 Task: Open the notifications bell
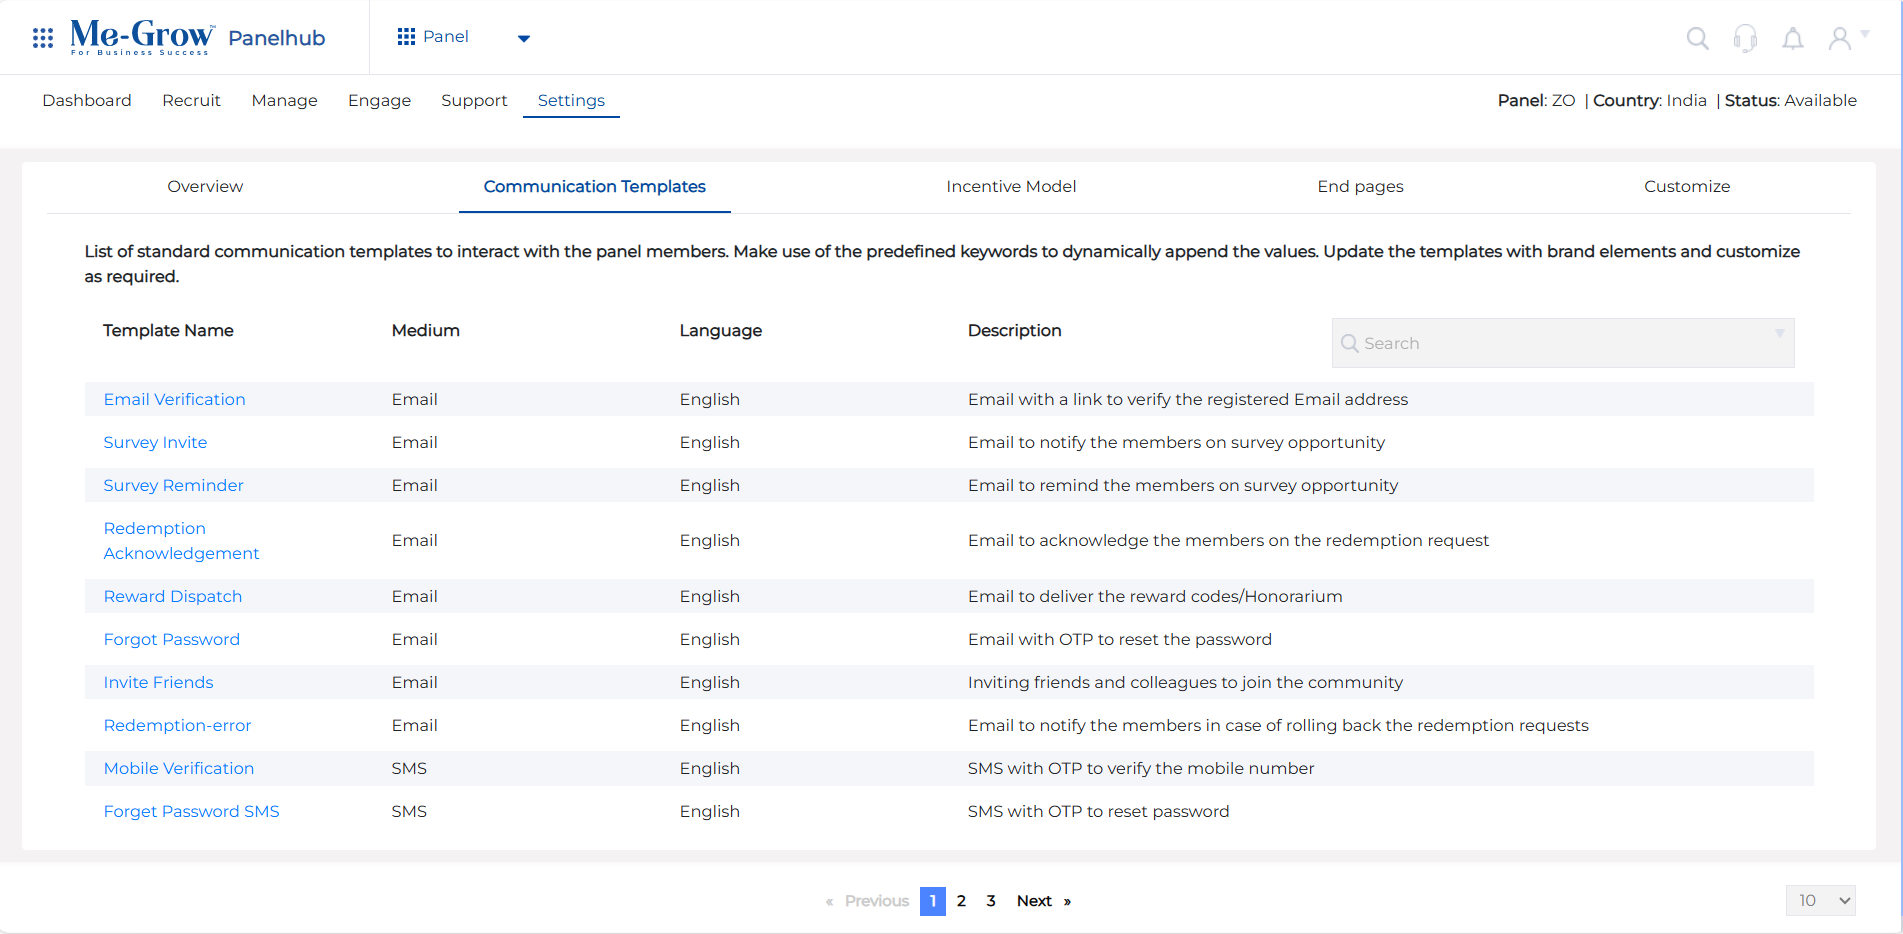(1793, 38)
